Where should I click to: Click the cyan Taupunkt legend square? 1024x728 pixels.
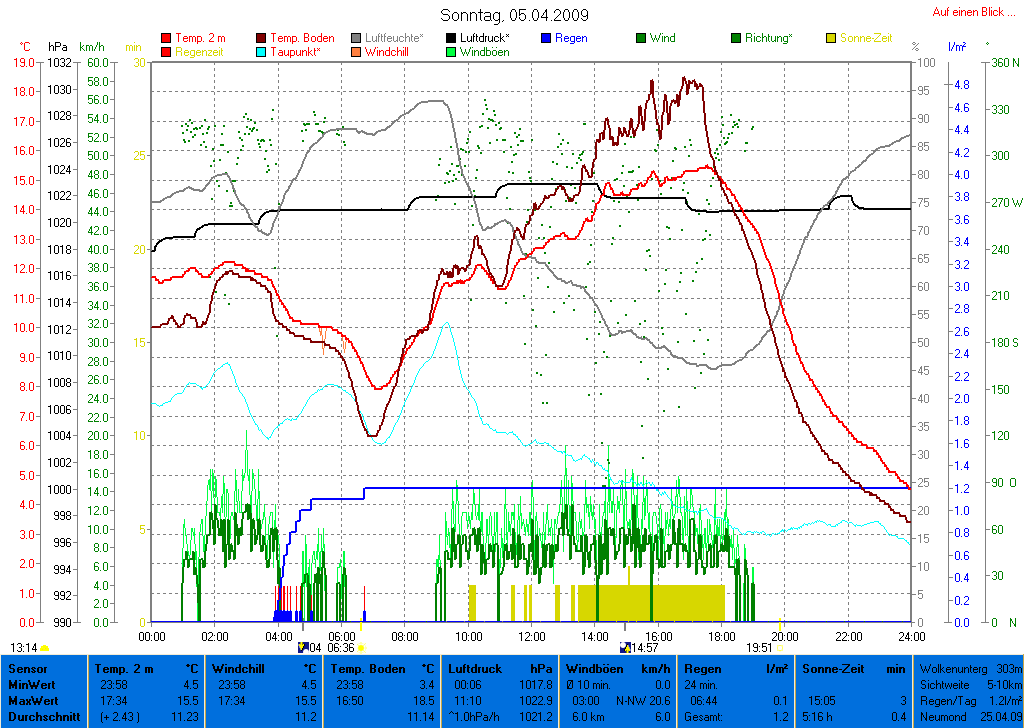click(263, 52)
